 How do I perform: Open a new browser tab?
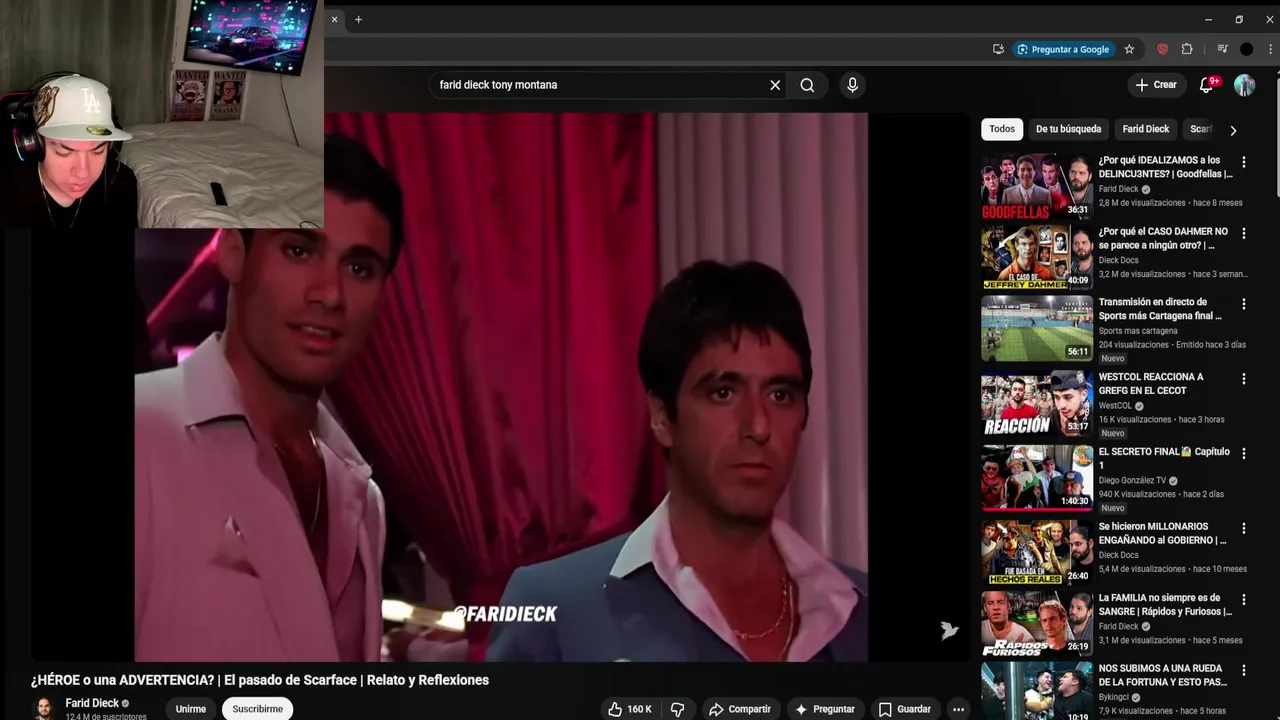coord(358,19)
